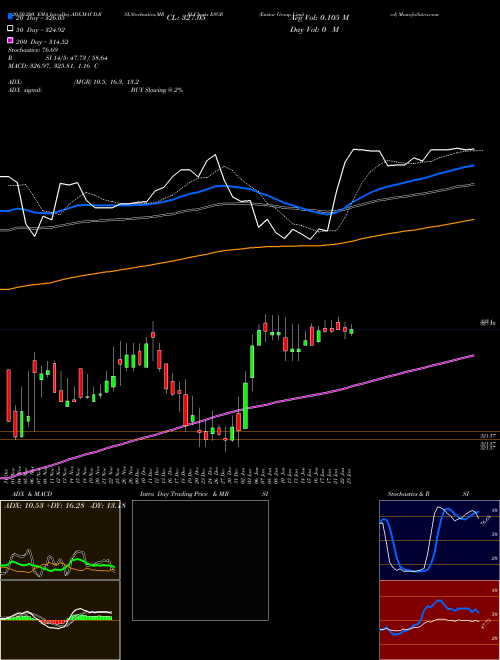
Task: Click the 'SI 14/3: 47.73 / 58.64' value
Action: pyautogui.click(x=77, y=58)
